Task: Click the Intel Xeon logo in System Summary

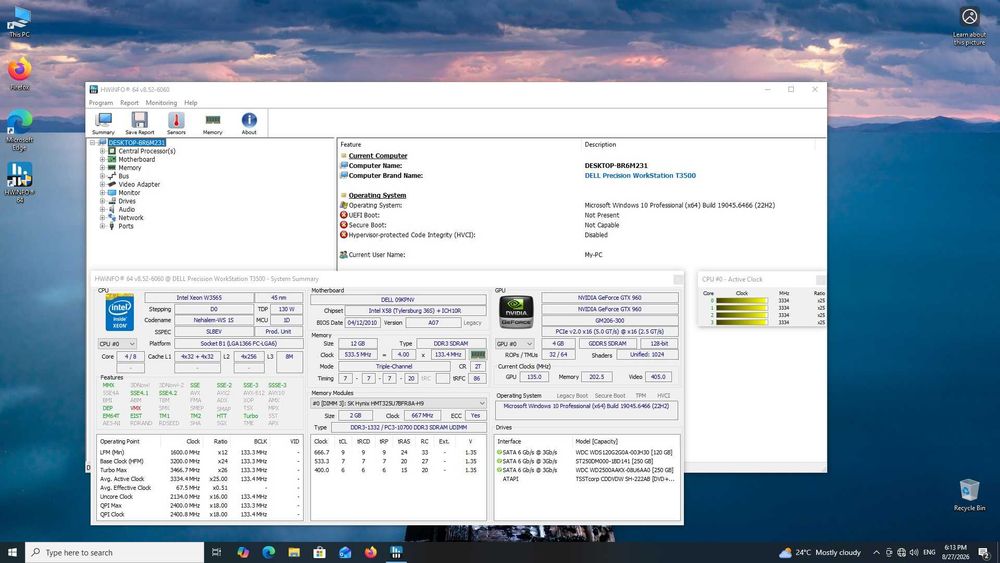Action: (x=120, y=312)
